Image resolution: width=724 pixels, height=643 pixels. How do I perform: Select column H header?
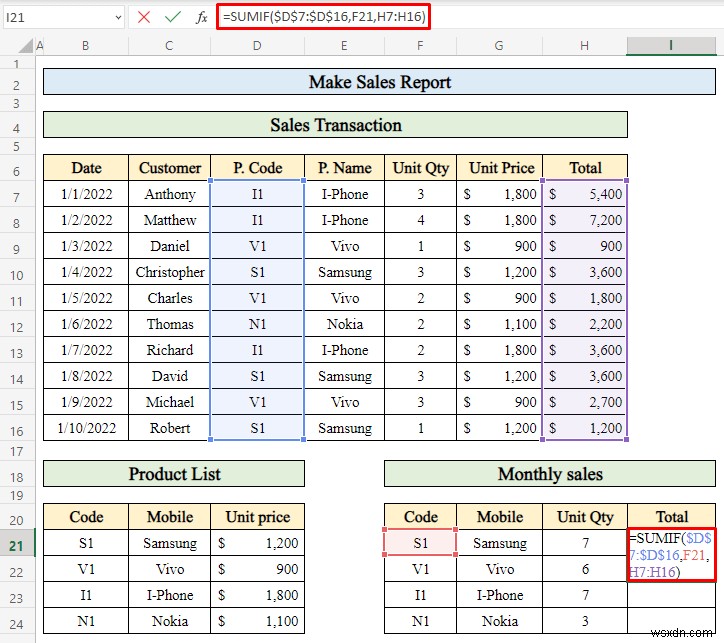click(x=584, y=46)
